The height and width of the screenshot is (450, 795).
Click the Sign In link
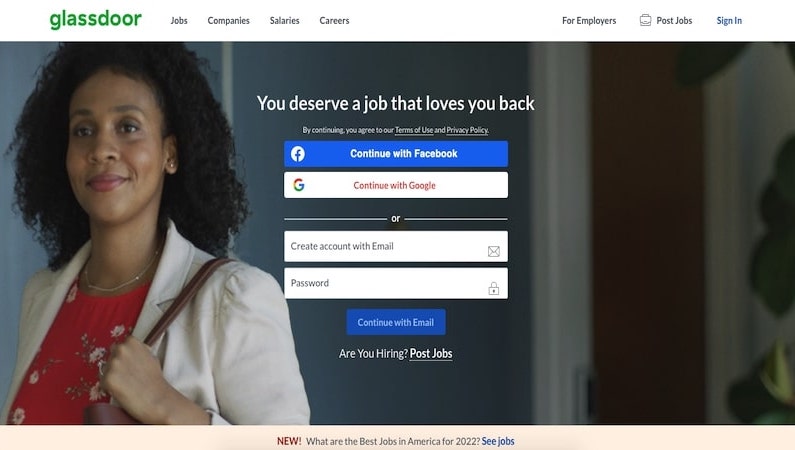(729, 21)
